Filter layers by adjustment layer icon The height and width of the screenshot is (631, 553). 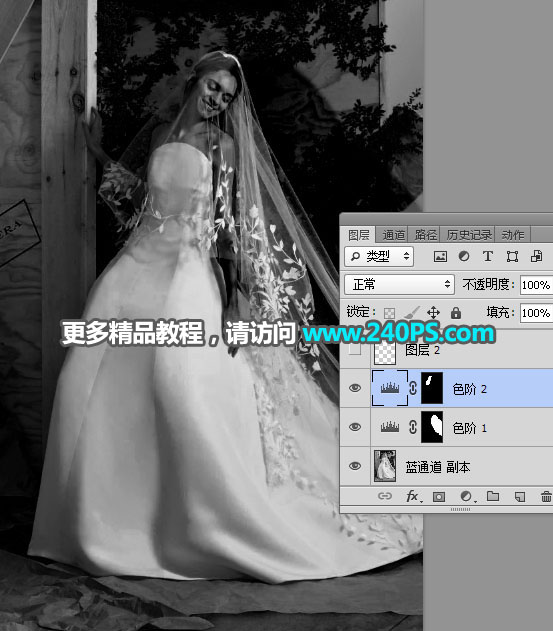tap(464, 256)
